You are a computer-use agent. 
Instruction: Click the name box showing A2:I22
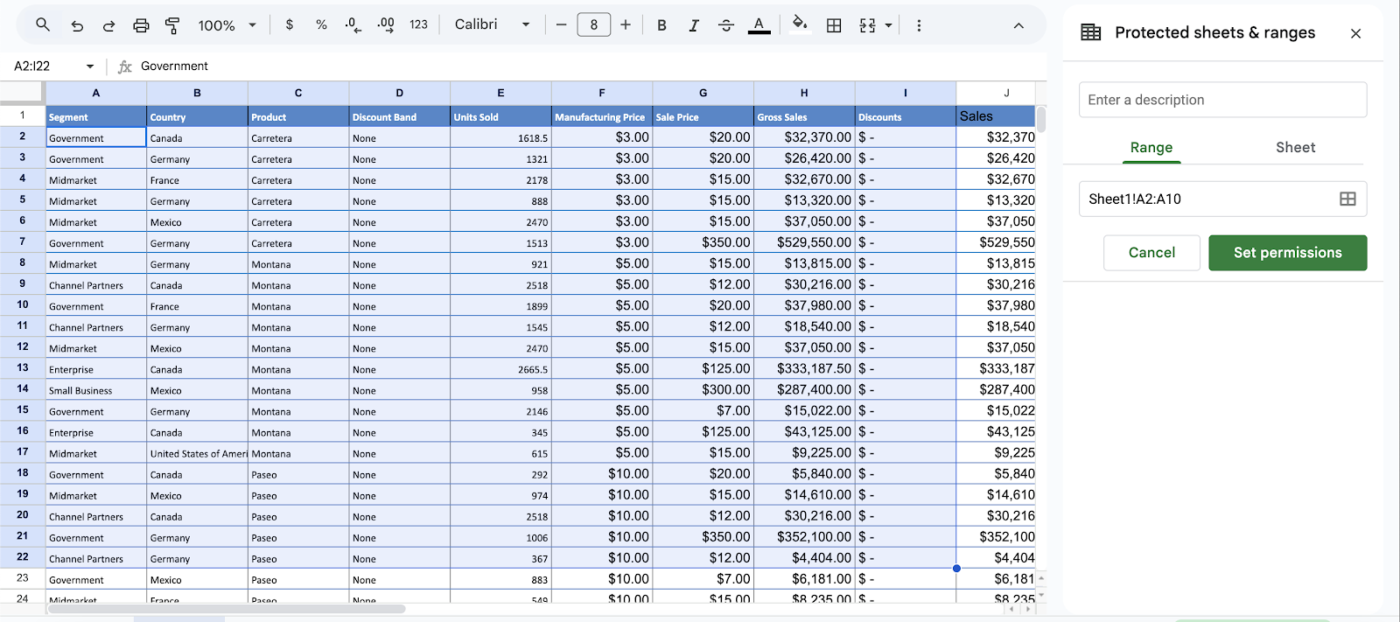46,66
